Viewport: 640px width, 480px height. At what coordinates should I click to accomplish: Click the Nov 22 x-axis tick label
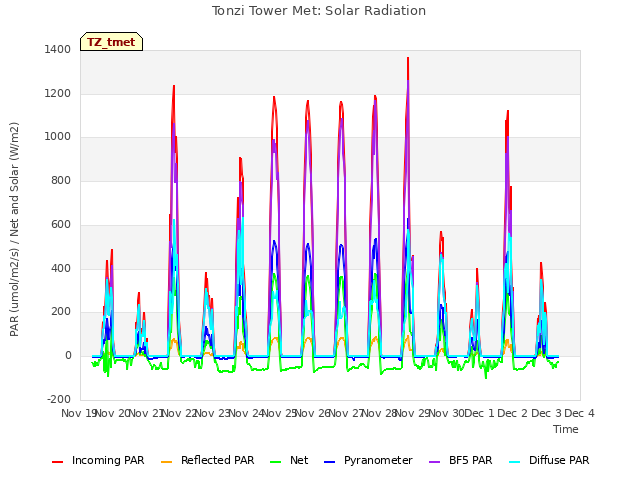coord(180,413)
